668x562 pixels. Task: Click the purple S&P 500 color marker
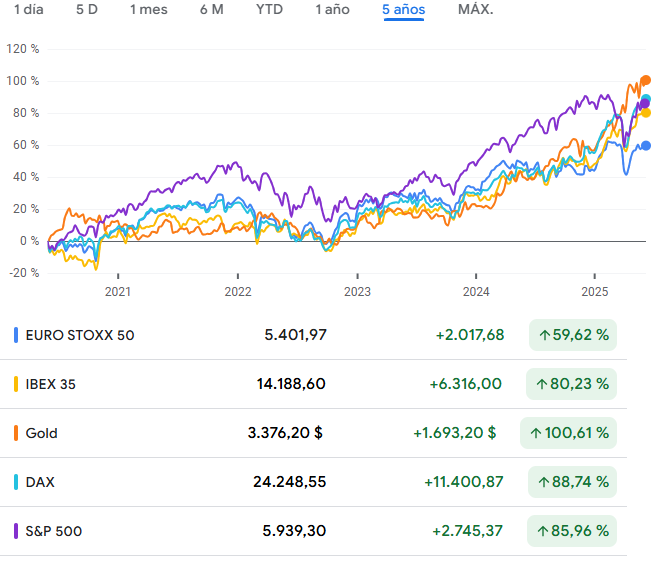coord(16,531)
